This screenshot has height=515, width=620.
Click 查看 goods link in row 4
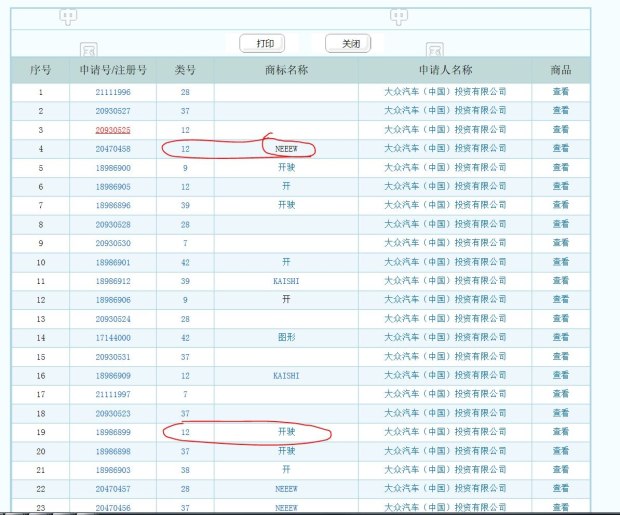coord(561,149)
